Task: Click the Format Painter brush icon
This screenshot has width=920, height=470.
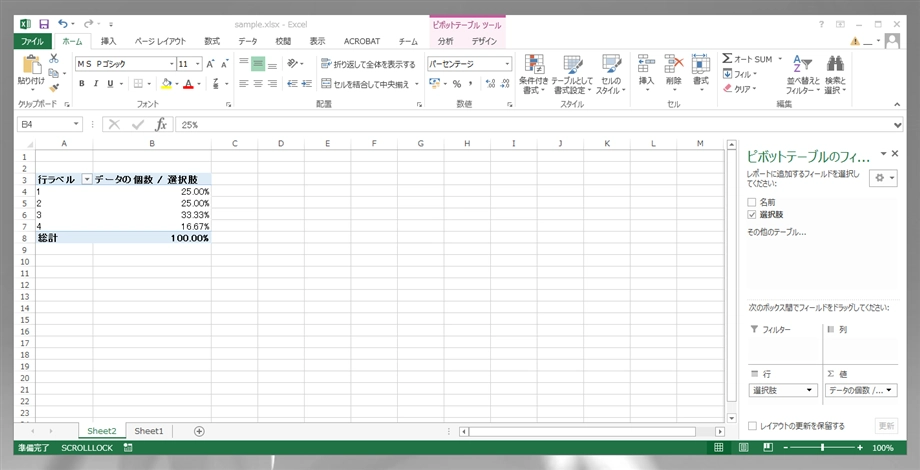Action: [54, 87]
